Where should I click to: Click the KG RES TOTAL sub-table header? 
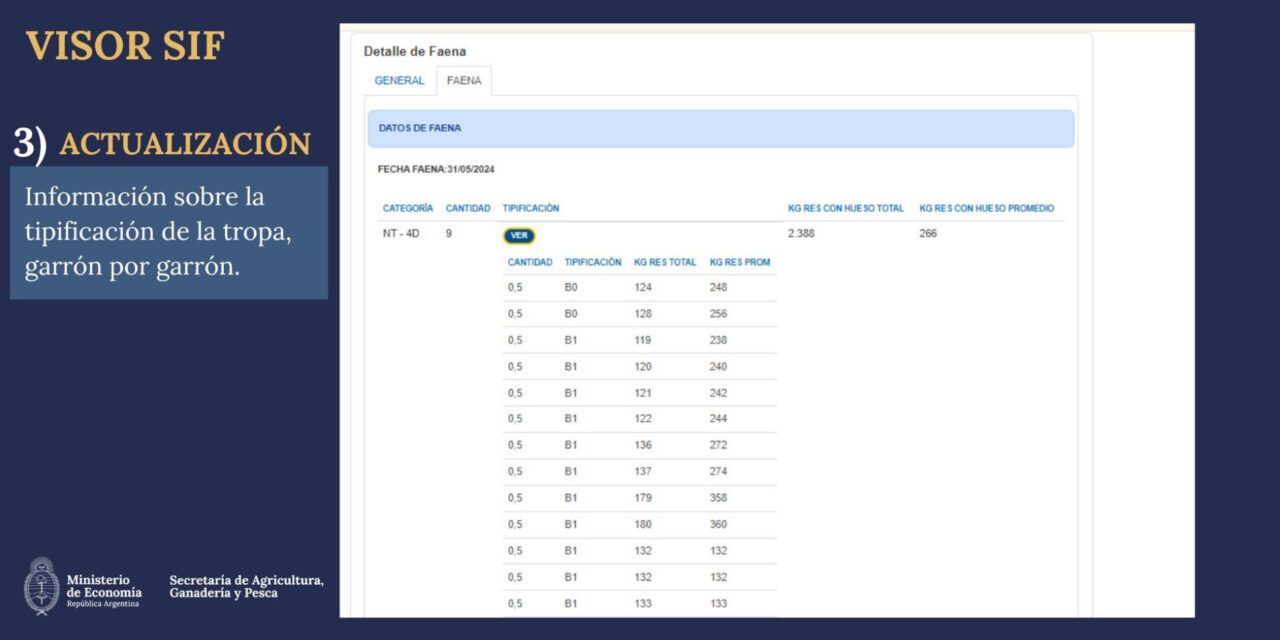click(665, 262)
